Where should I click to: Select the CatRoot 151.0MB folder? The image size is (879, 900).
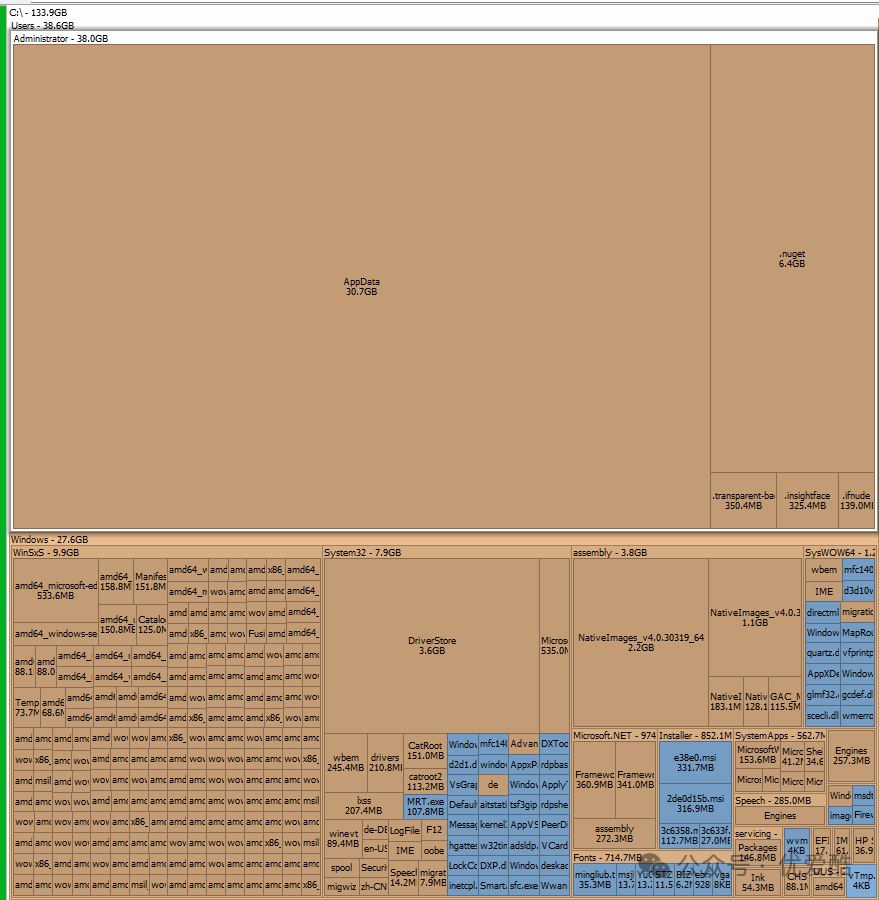click(425, 750)
